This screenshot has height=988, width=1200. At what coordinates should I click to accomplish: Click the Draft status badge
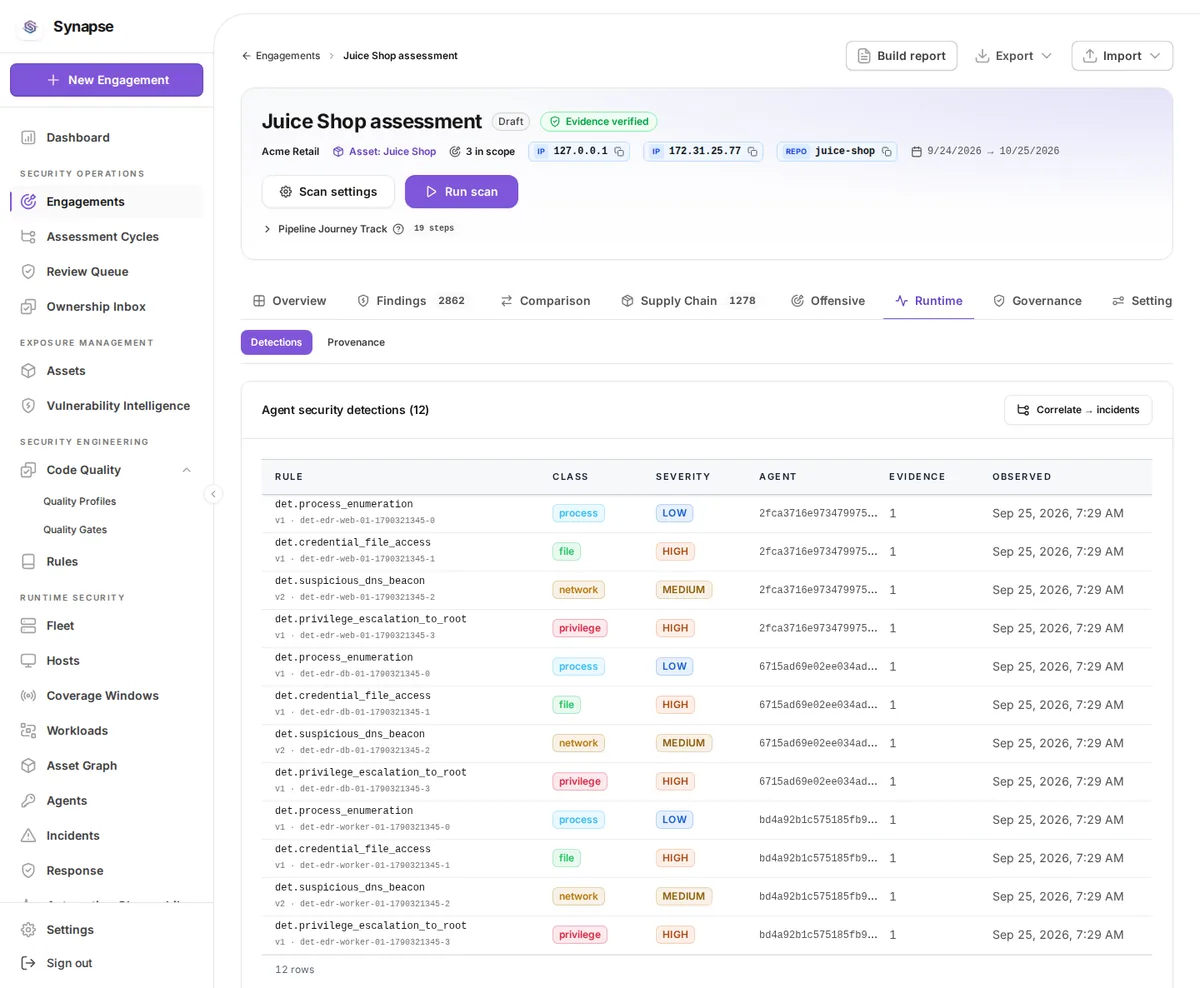click(x=511, y=122)
